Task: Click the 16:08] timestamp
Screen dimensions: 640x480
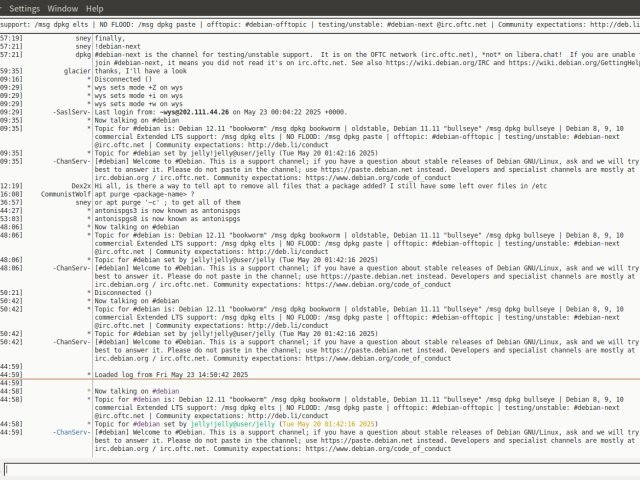Action: (x=11, y=194)
